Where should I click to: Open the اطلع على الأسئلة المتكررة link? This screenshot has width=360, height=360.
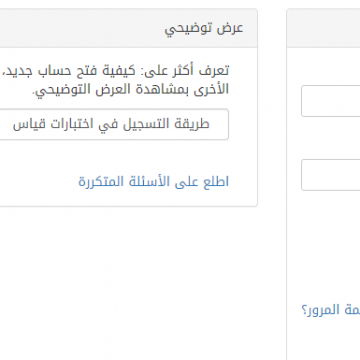(154, 182)
